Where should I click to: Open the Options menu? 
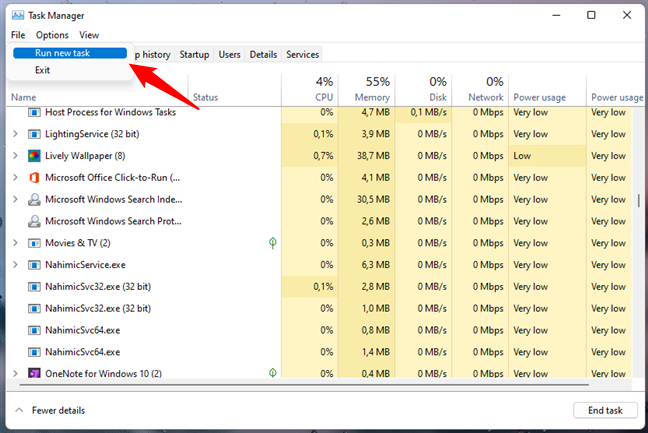[x=52, y=35]
